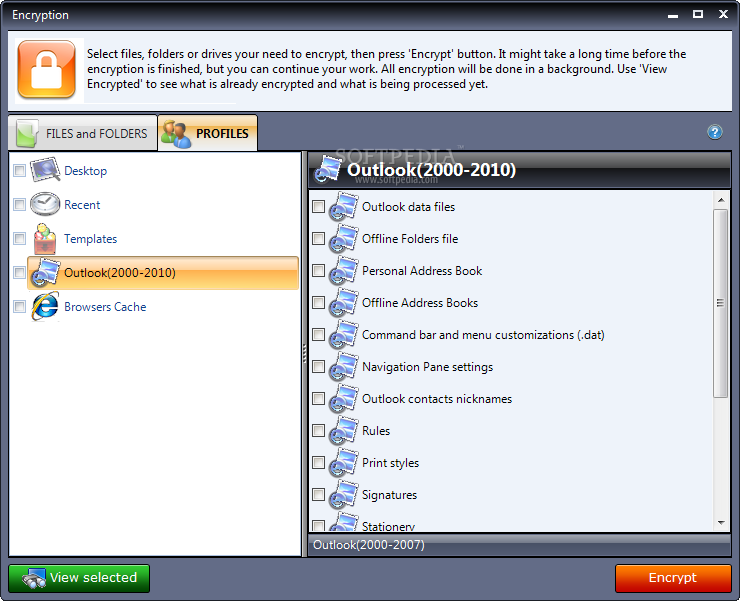Check the Navigation Pane settings checkbox
740x601 pixels.
(319, 366)
